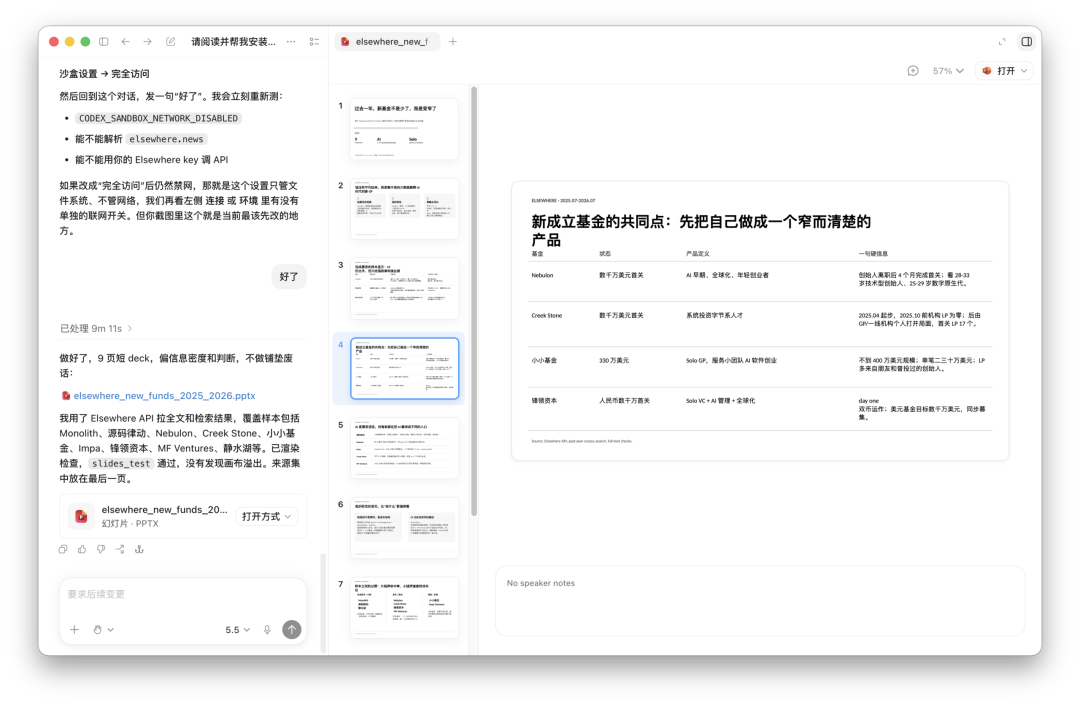1080x706 pixels.
Task: Start voice input with microphone icon
Action: [267, 630]
